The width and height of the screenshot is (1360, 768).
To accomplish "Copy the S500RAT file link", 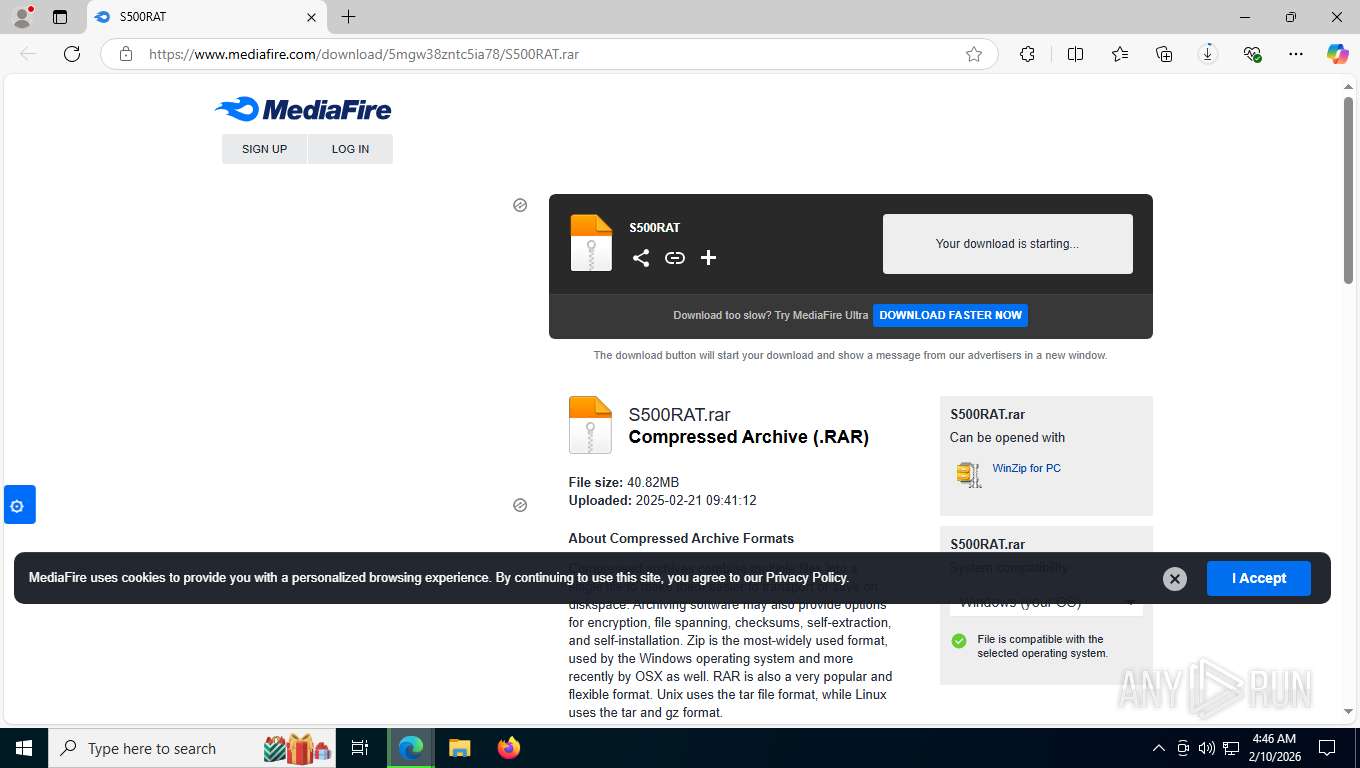I will 675,258.
